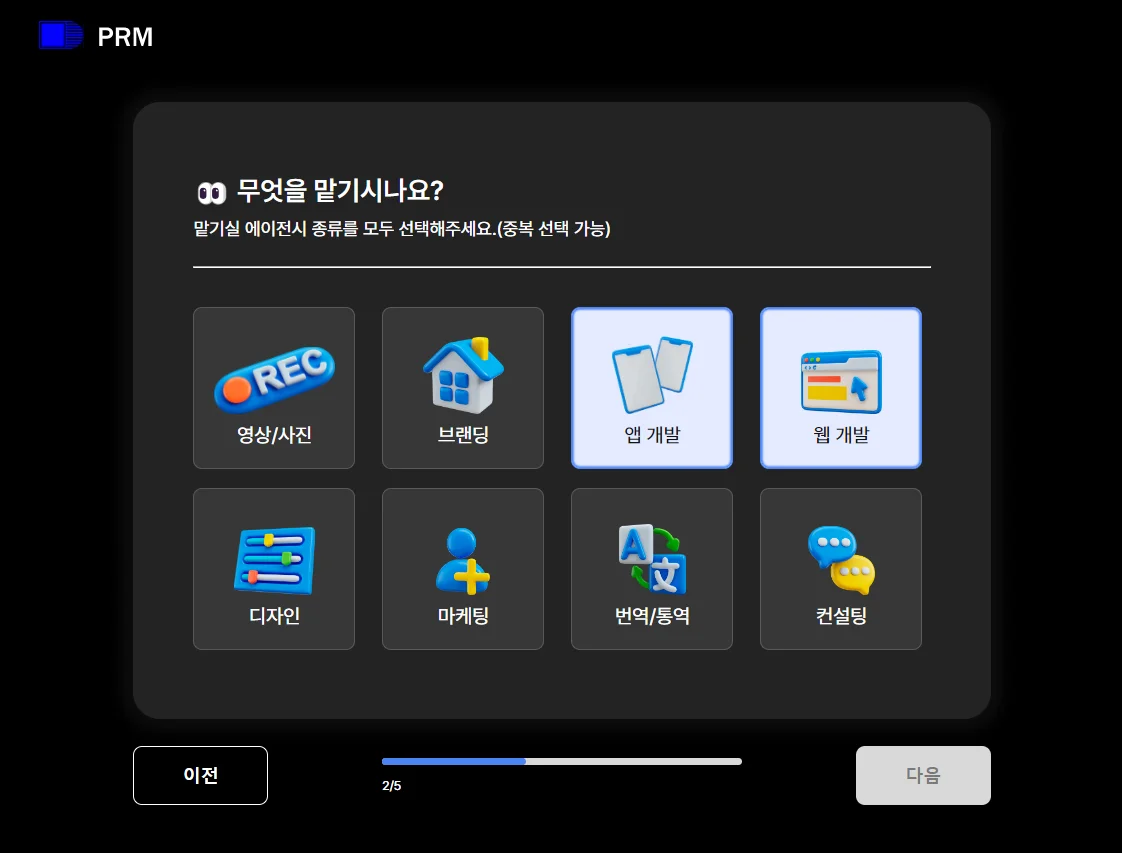Enable the 마케팅 label option
1122x853 pixels.
click(463, 616)
